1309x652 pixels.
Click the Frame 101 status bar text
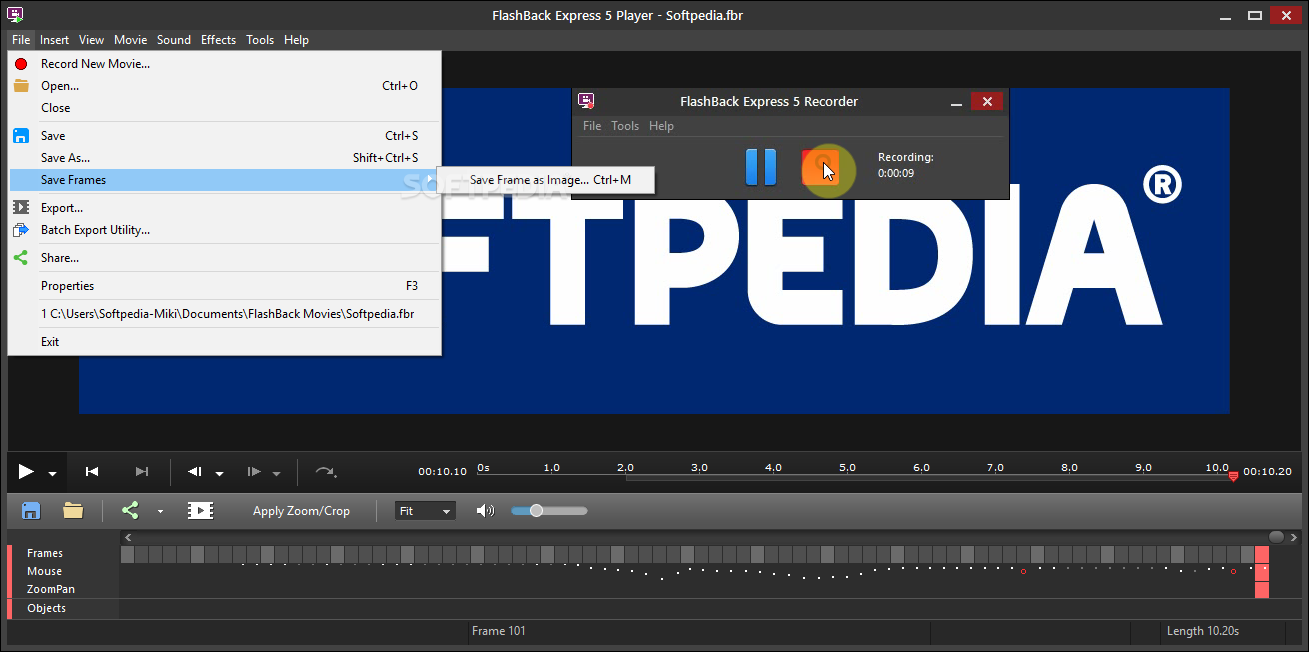click(499, 631)
